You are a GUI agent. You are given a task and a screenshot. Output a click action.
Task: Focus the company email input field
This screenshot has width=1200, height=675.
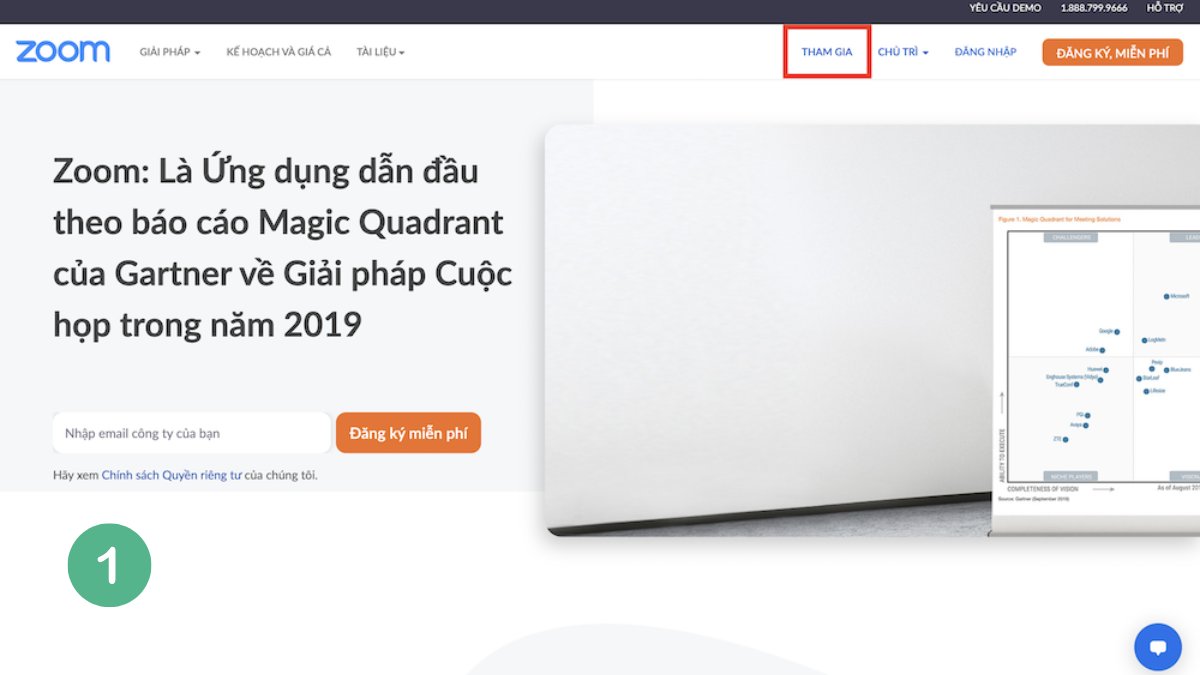pos(191,433)
